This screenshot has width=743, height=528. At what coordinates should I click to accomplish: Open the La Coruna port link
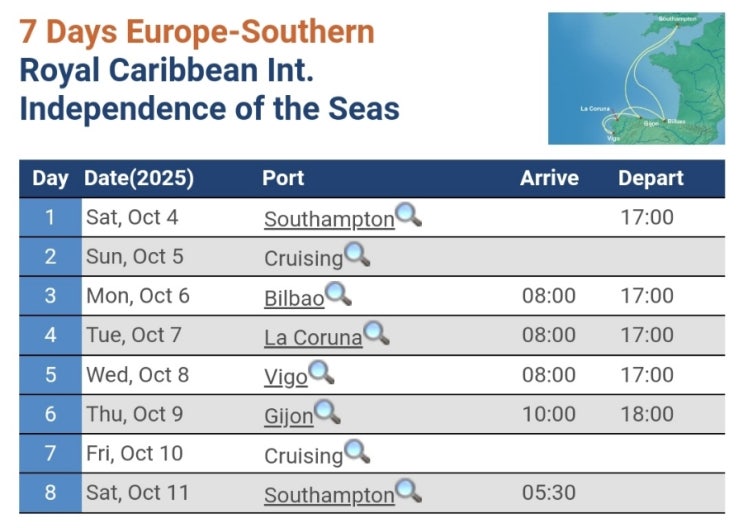(313, 338)
